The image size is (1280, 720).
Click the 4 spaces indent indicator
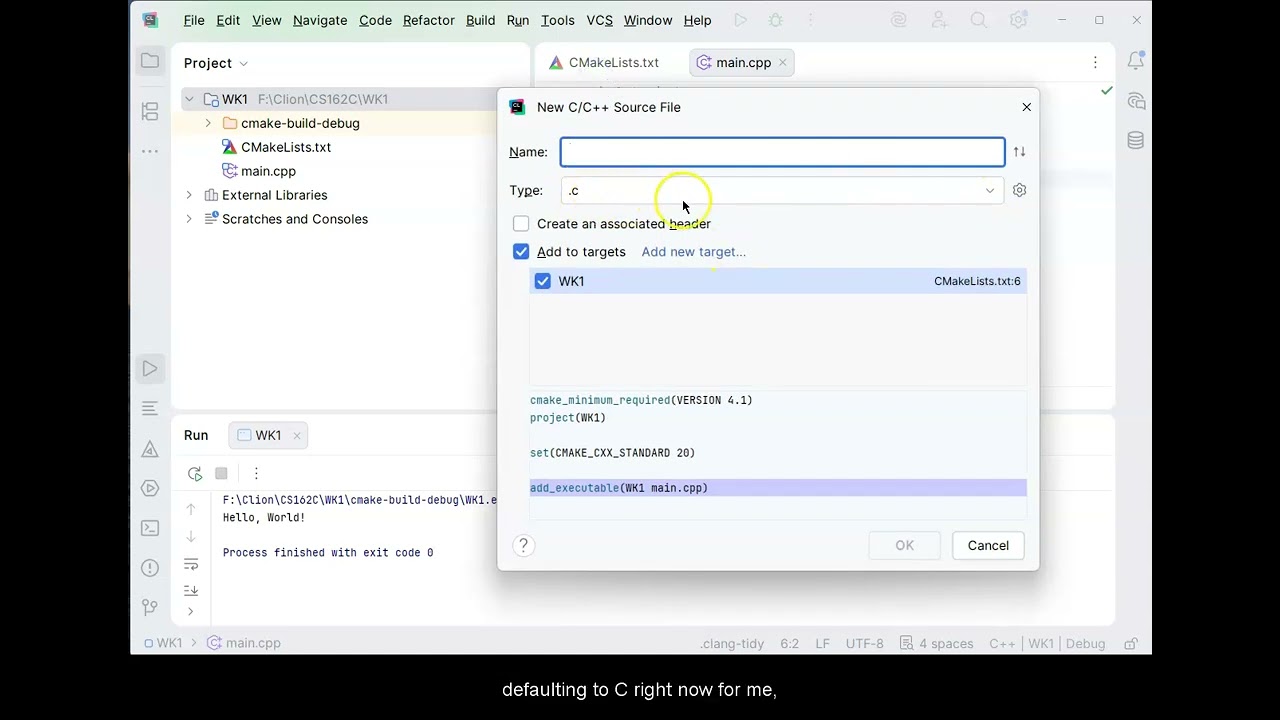(936, 643)
